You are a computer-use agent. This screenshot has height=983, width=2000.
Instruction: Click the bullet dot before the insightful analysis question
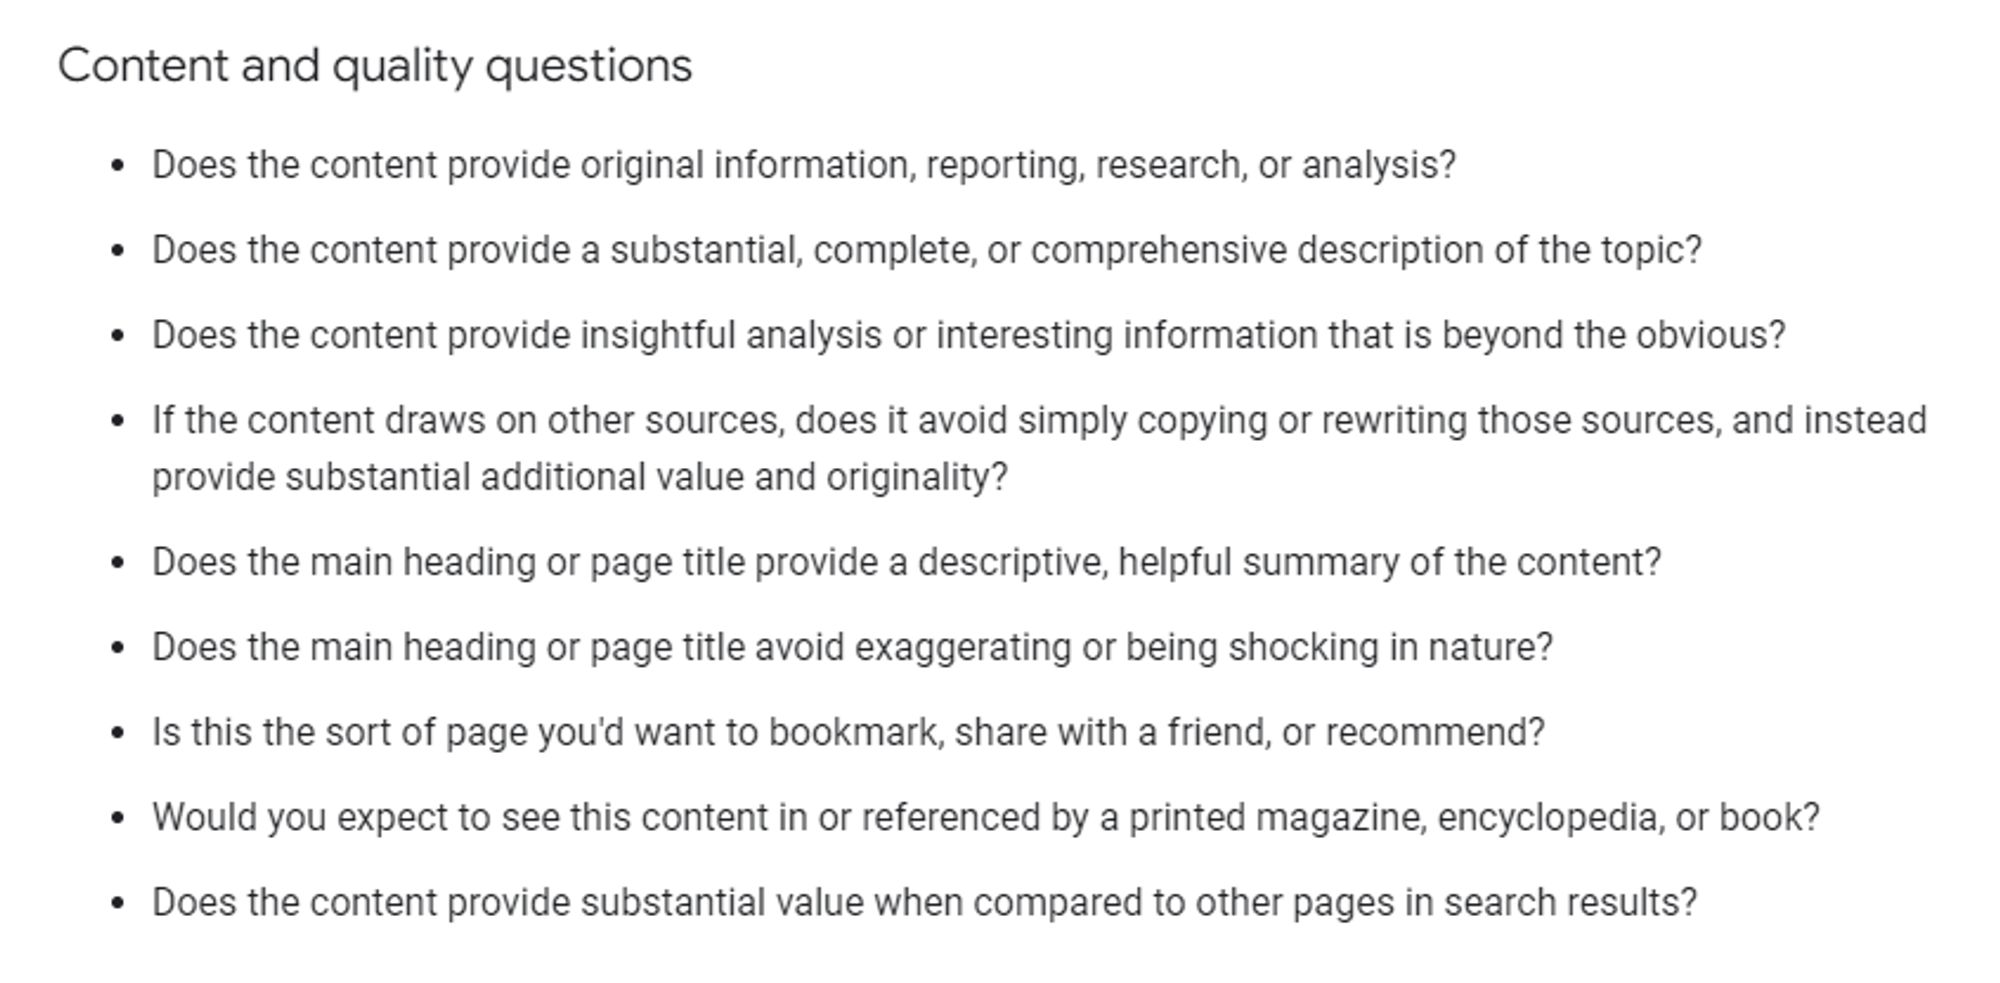pyautogui.click(x=118, y=335)
